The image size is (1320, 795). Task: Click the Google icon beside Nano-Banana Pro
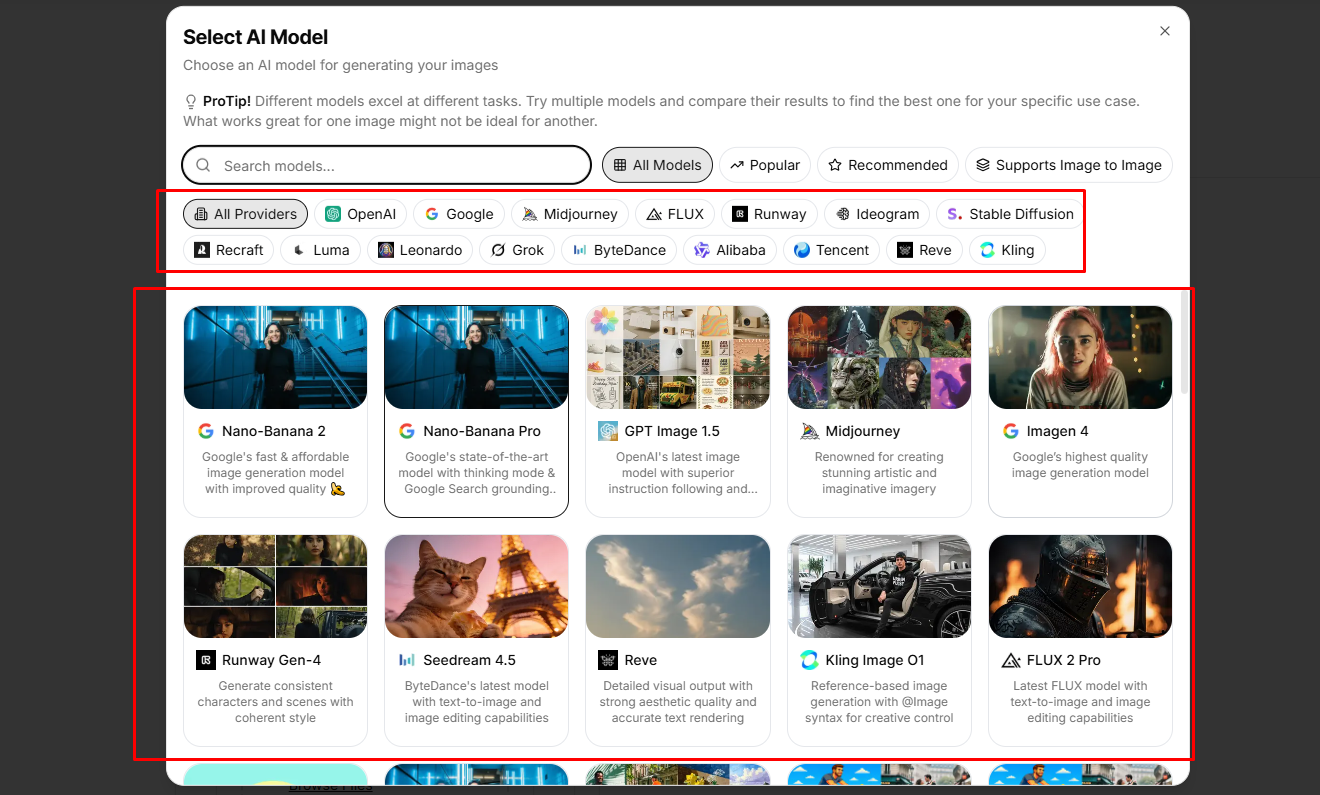point(407,431)
